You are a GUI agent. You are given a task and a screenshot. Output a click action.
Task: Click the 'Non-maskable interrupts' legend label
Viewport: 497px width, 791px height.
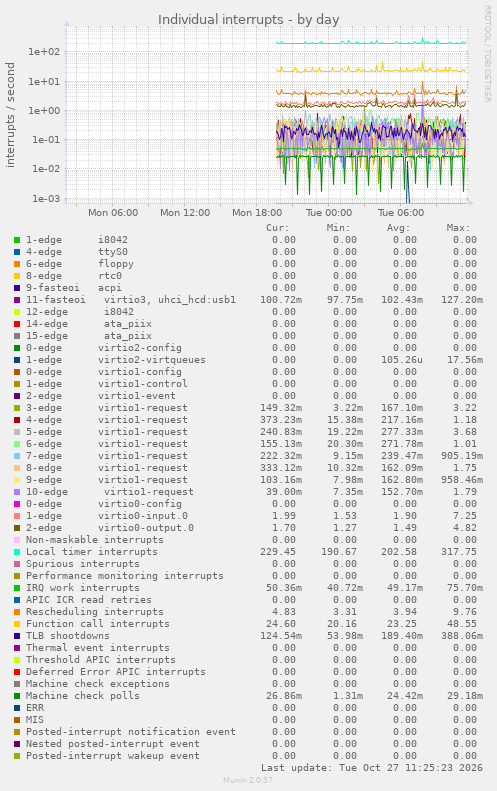tap(95, 540)
